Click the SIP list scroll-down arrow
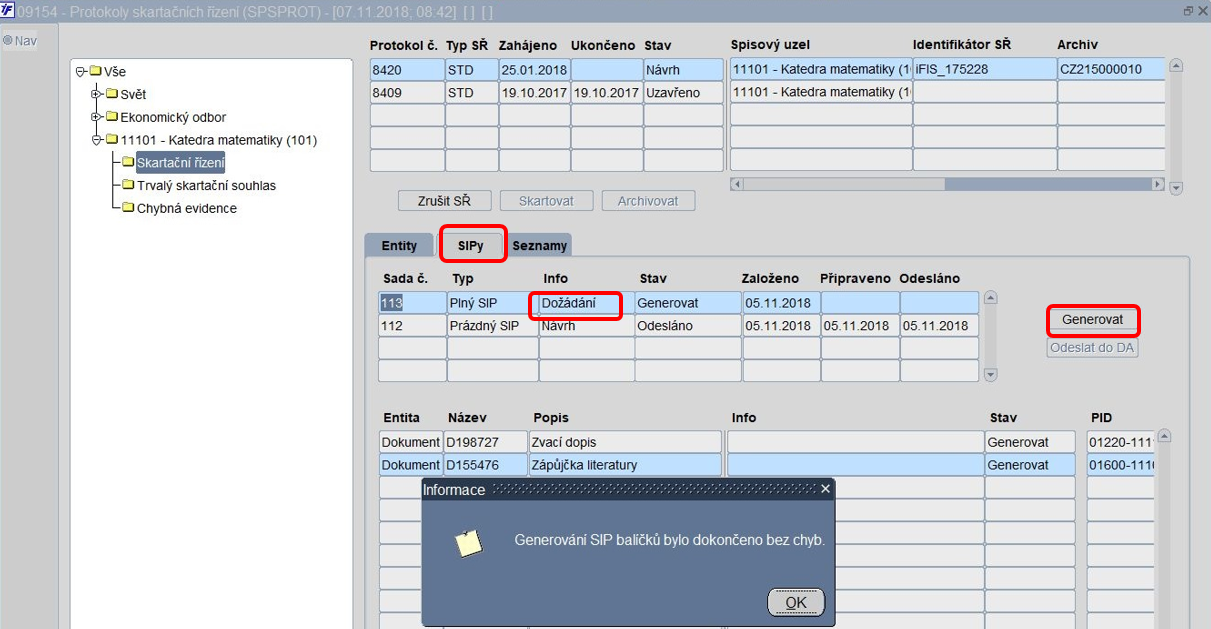The height and width of the screenshot is (629, 1211). pos(991,375)
